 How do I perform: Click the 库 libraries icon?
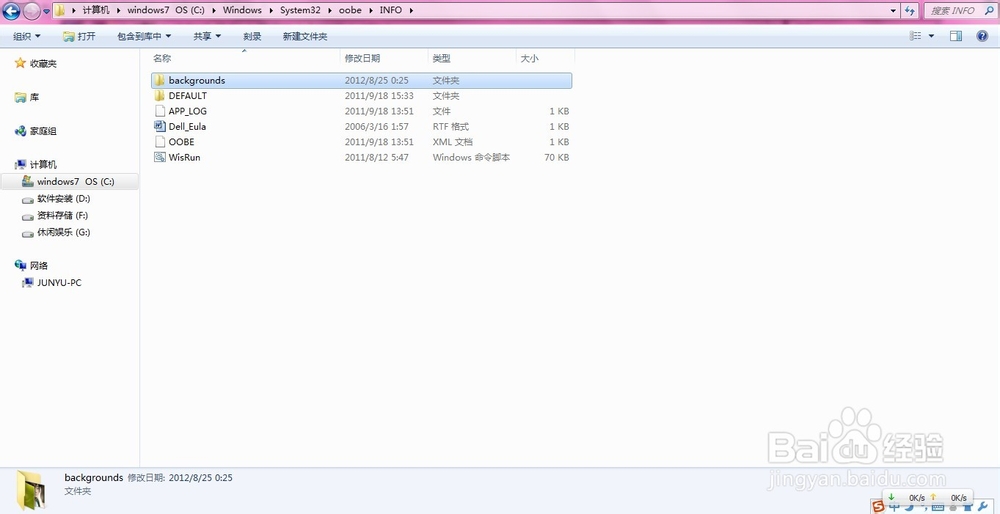click(x=20, y=98)
